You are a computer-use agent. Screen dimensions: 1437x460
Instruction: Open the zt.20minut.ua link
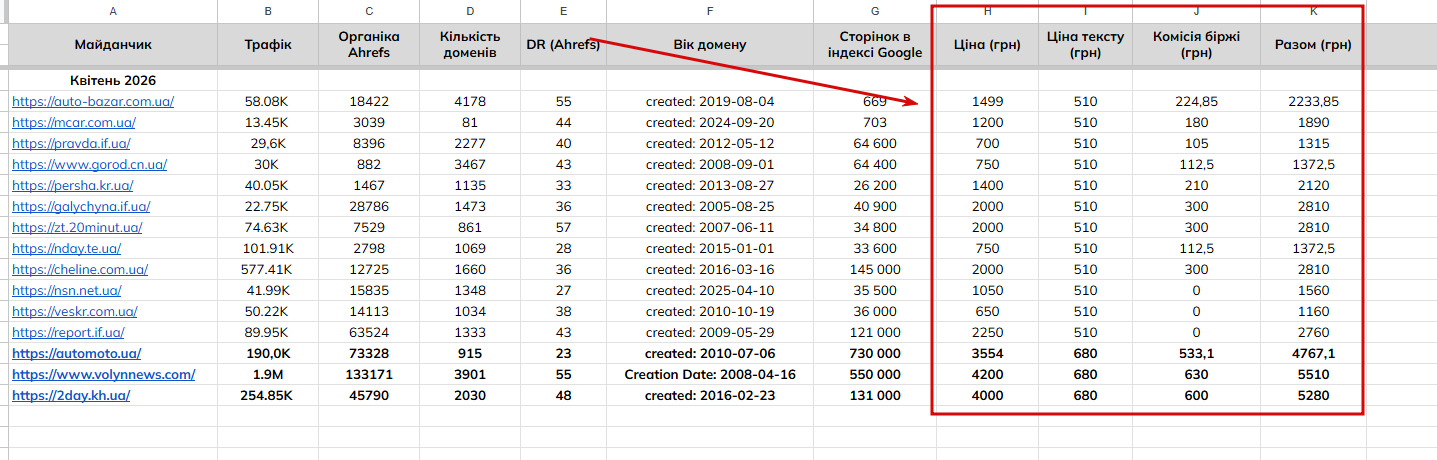coord(76,228)
